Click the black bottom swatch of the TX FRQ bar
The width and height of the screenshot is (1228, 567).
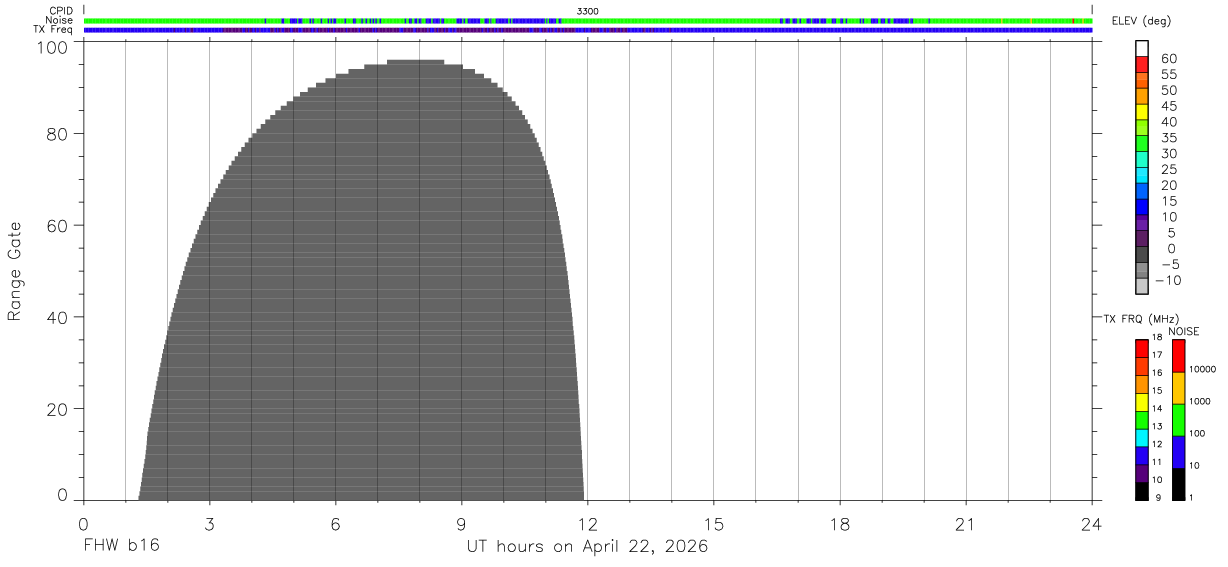coord(1142,491)
